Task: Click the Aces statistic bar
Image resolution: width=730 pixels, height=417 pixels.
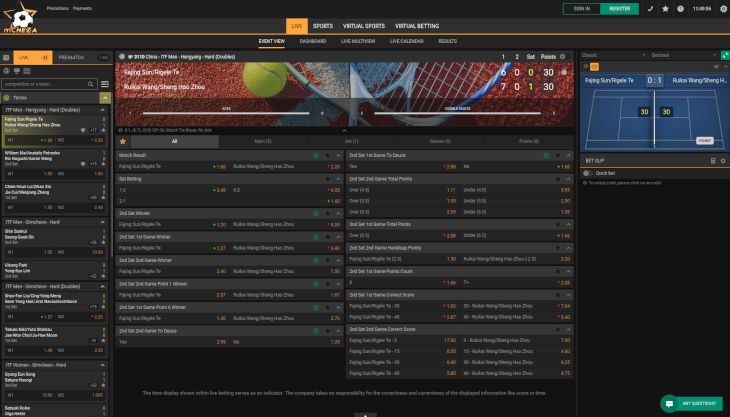Action: point(226,112)
